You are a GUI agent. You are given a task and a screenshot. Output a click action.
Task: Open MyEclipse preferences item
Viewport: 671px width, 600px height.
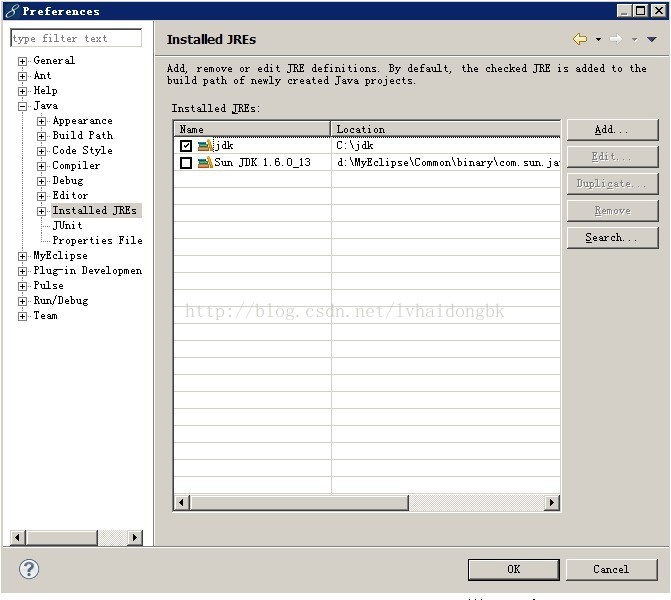(x=60, y=255)
